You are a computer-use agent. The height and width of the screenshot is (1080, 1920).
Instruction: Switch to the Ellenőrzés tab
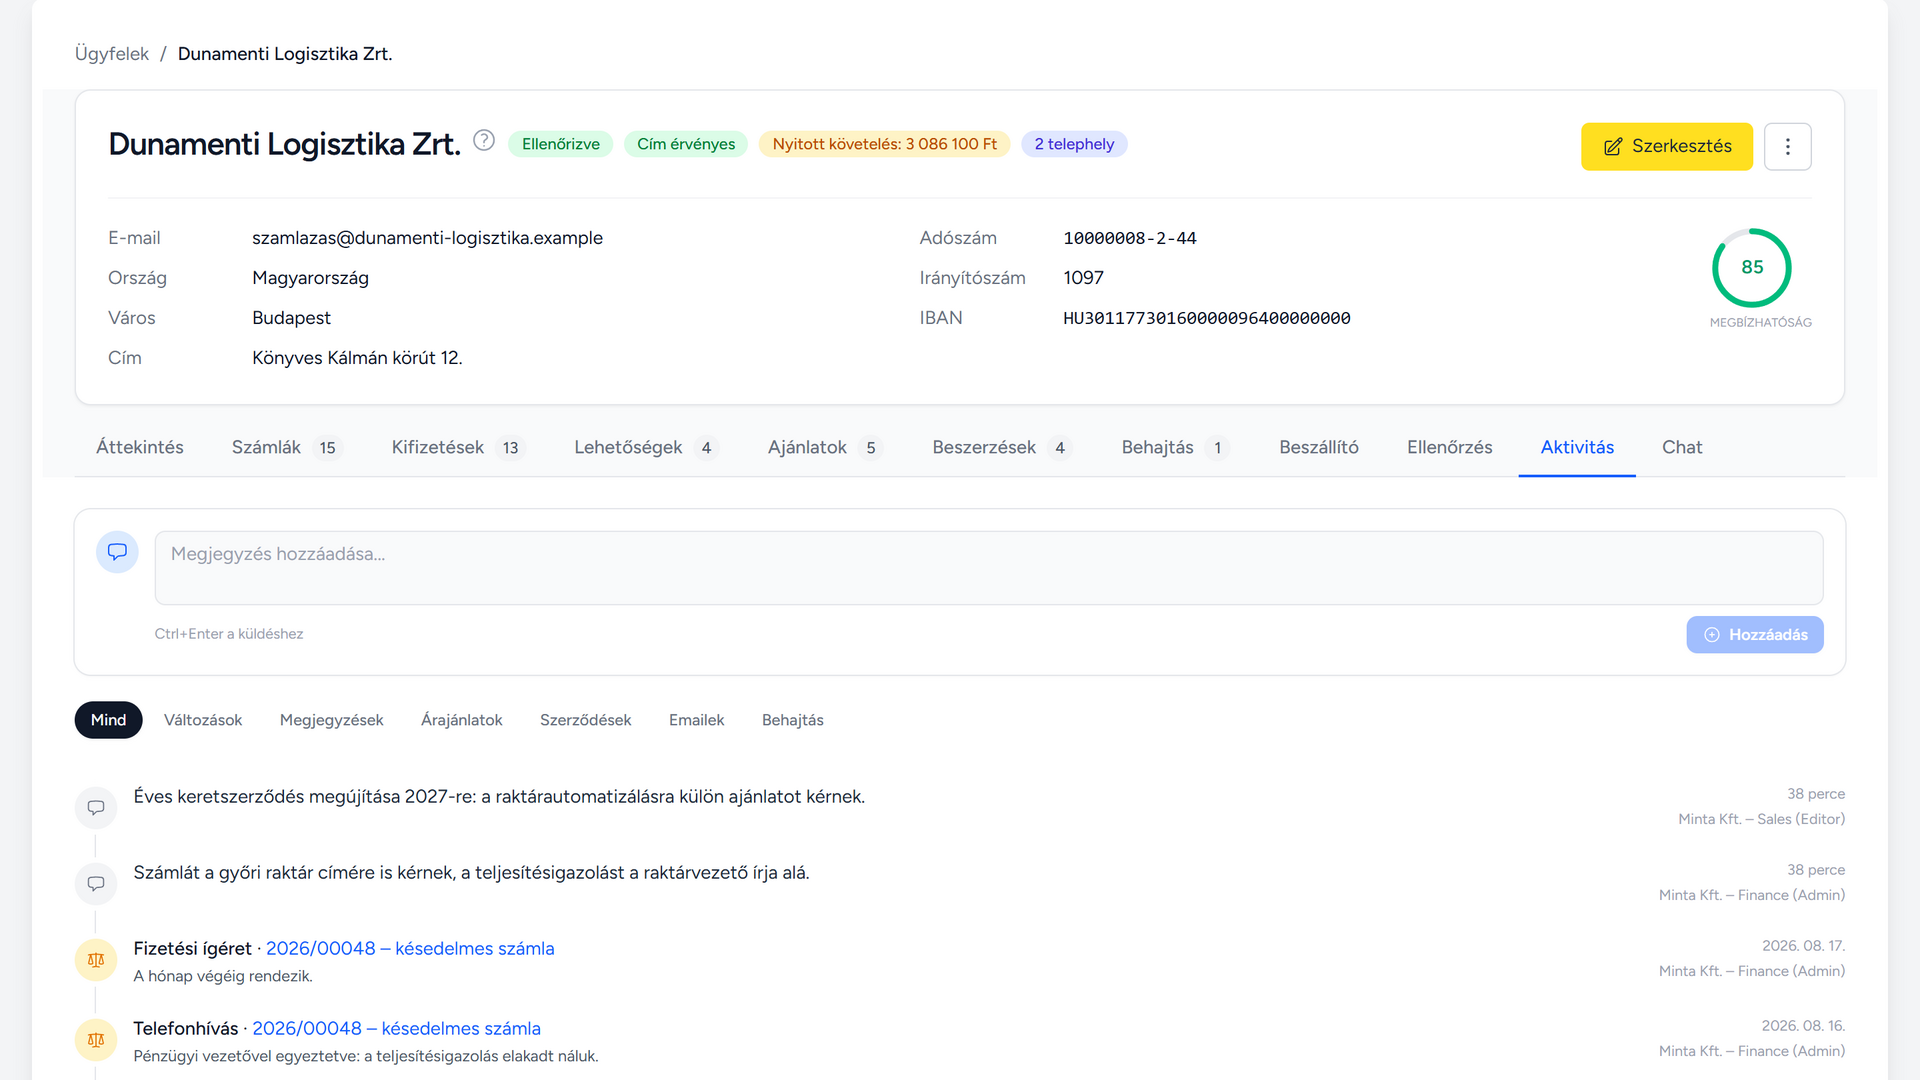[1449, 447]
